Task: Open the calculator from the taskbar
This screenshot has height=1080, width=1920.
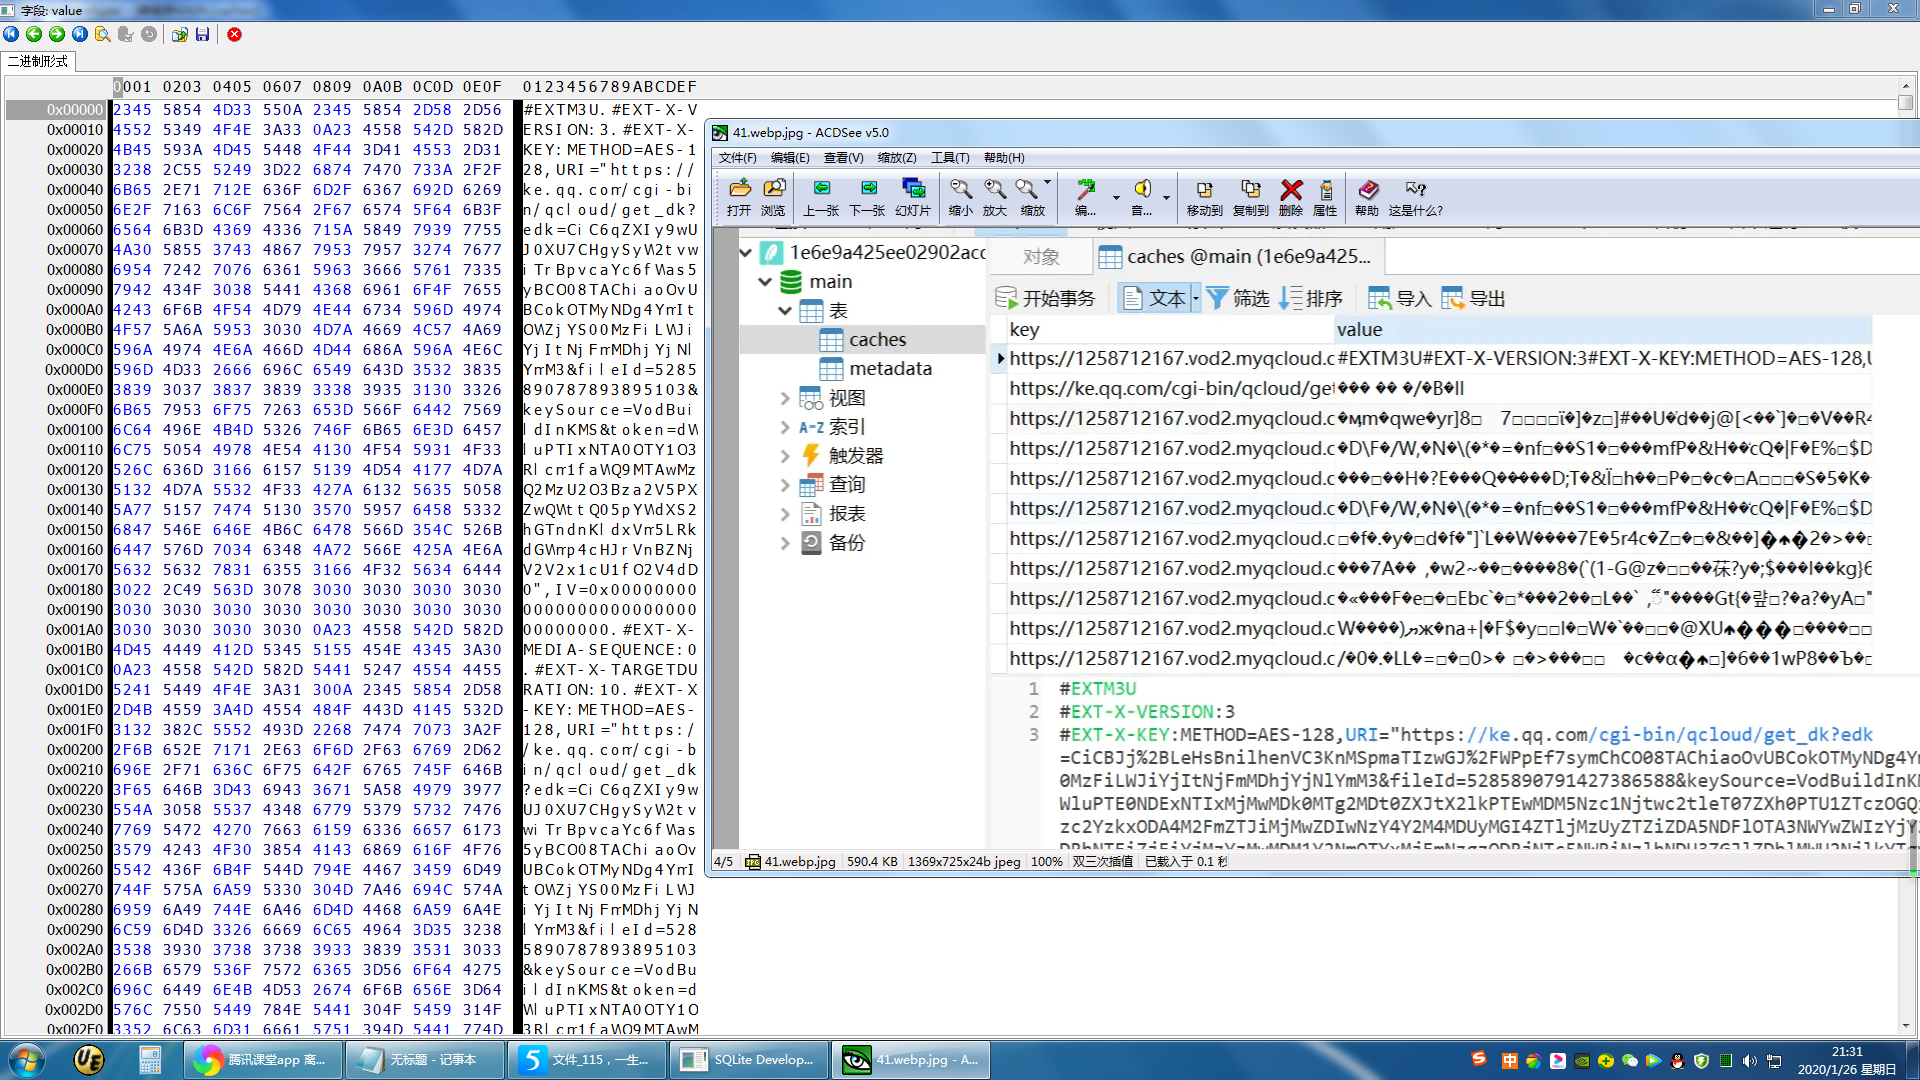Action: [x=150, y=1059]
